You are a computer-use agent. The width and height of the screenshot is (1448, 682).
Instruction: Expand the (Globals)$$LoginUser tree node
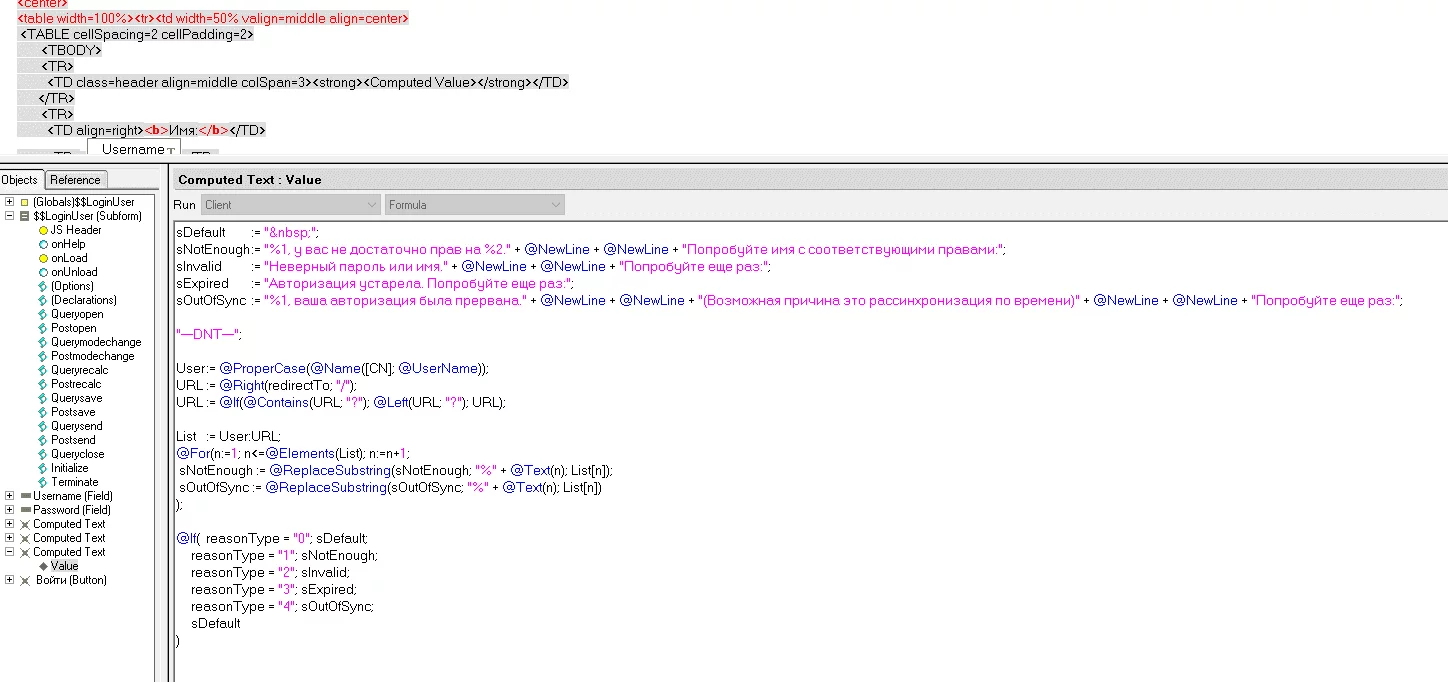click(x=9, y=202)
